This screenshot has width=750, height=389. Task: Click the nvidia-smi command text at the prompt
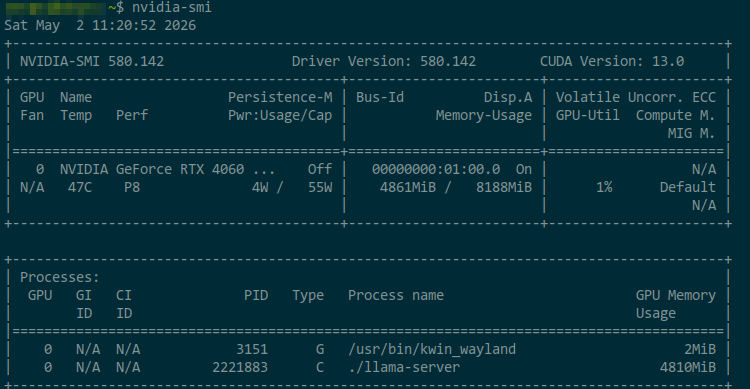click(x=172, y=8)
